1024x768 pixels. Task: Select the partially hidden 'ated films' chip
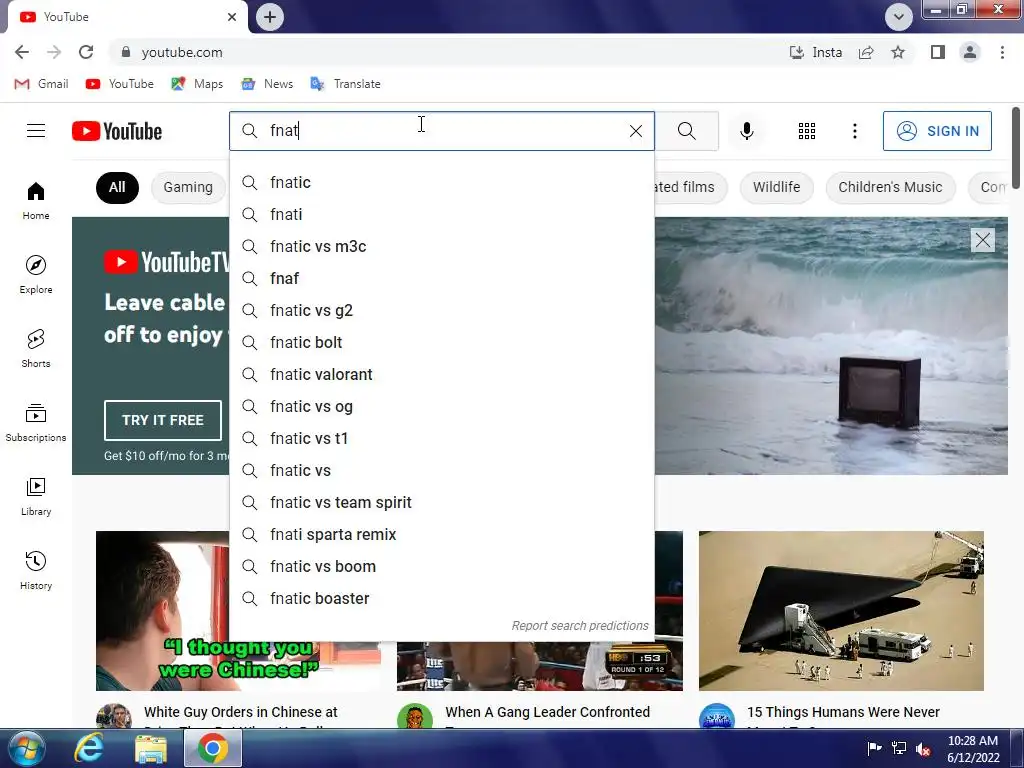(x=690, y=187)
